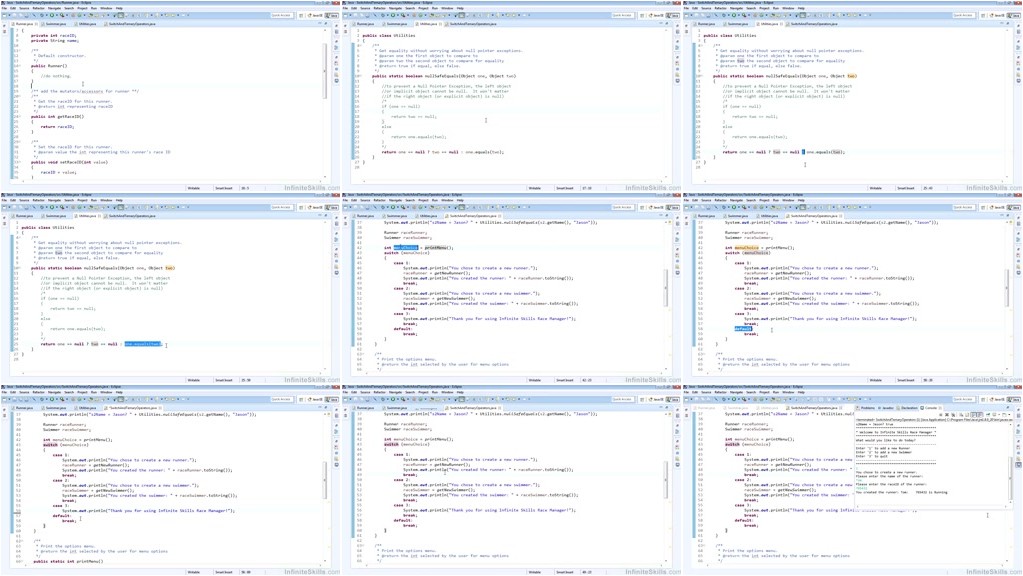Click Java perspective button in Console output frame

[x=1013, y=399]
